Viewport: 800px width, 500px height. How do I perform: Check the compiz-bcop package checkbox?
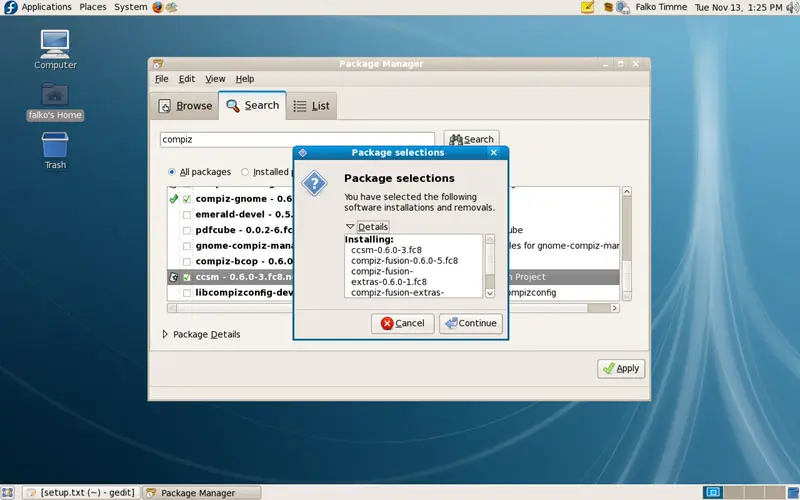click(x=187, y=261)
